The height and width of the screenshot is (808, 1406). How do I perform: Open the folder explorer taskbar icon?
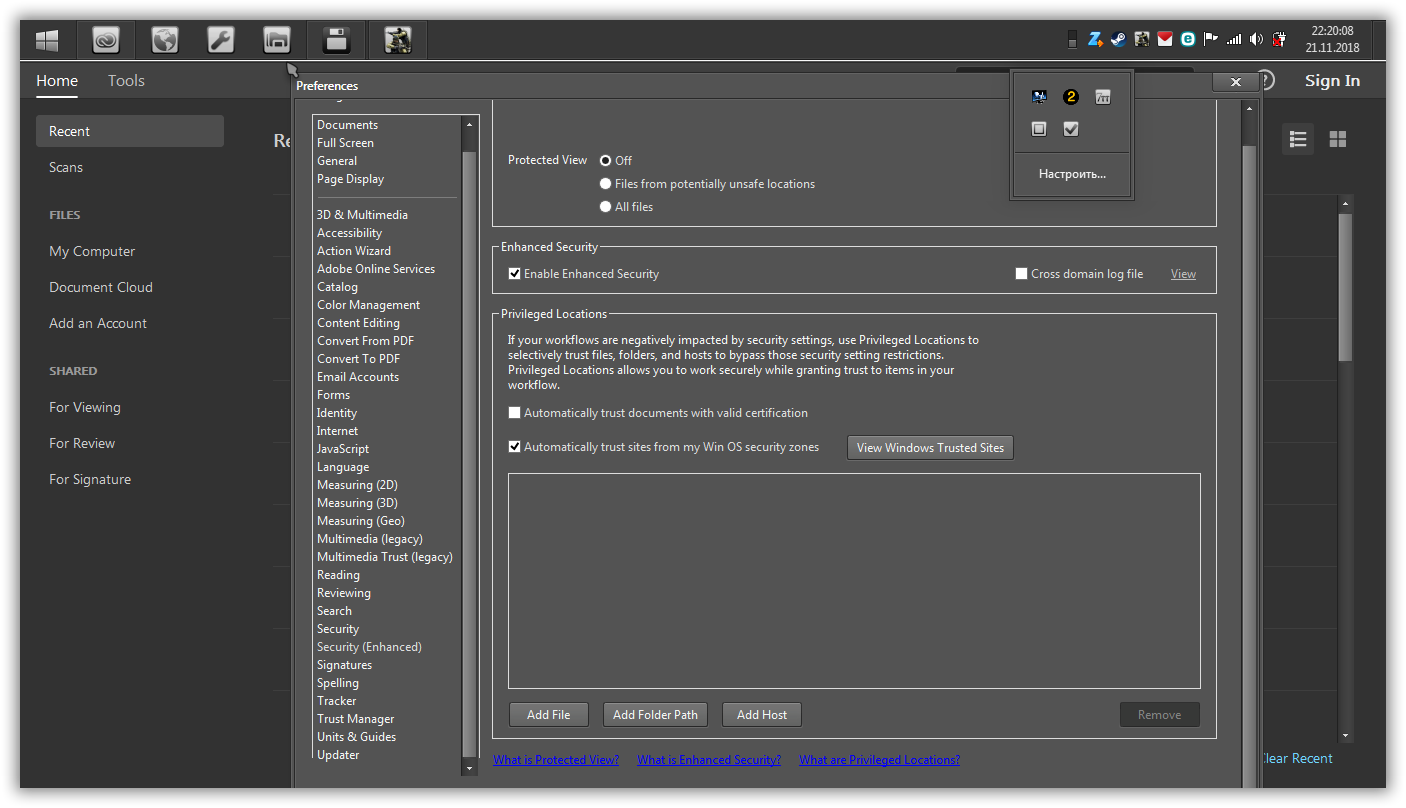pos(277,40)
